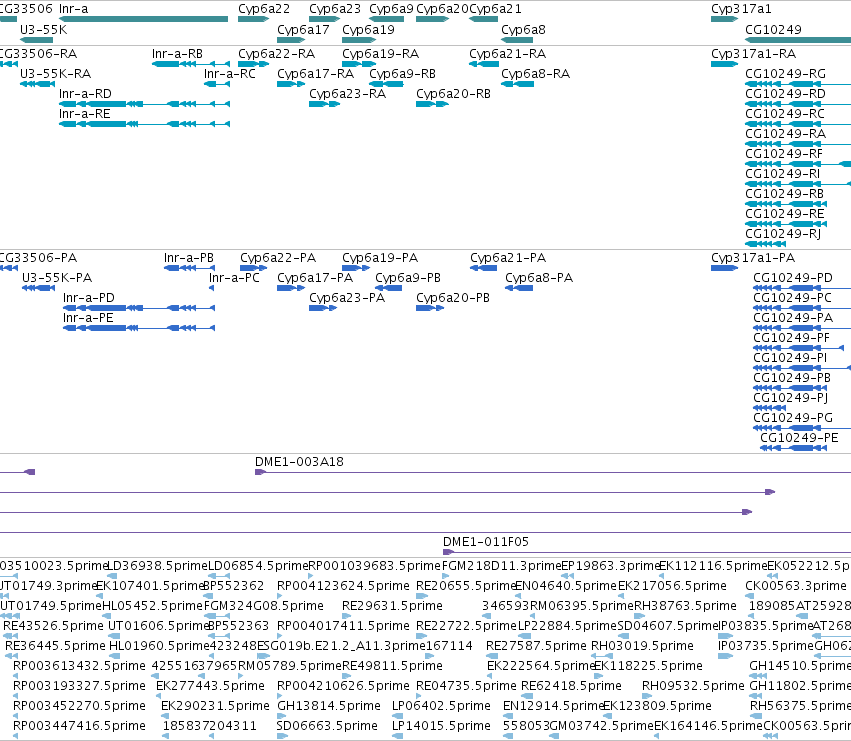Select the Cyp317a1 gene label
The image size is (851, 741).
741,9
